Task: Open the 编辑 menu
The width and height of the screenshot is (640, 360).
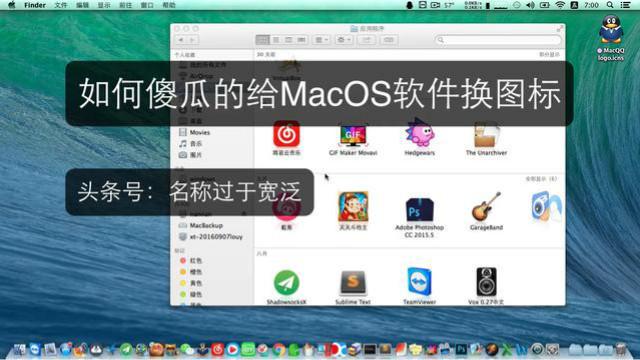Action: coord(82,5)
